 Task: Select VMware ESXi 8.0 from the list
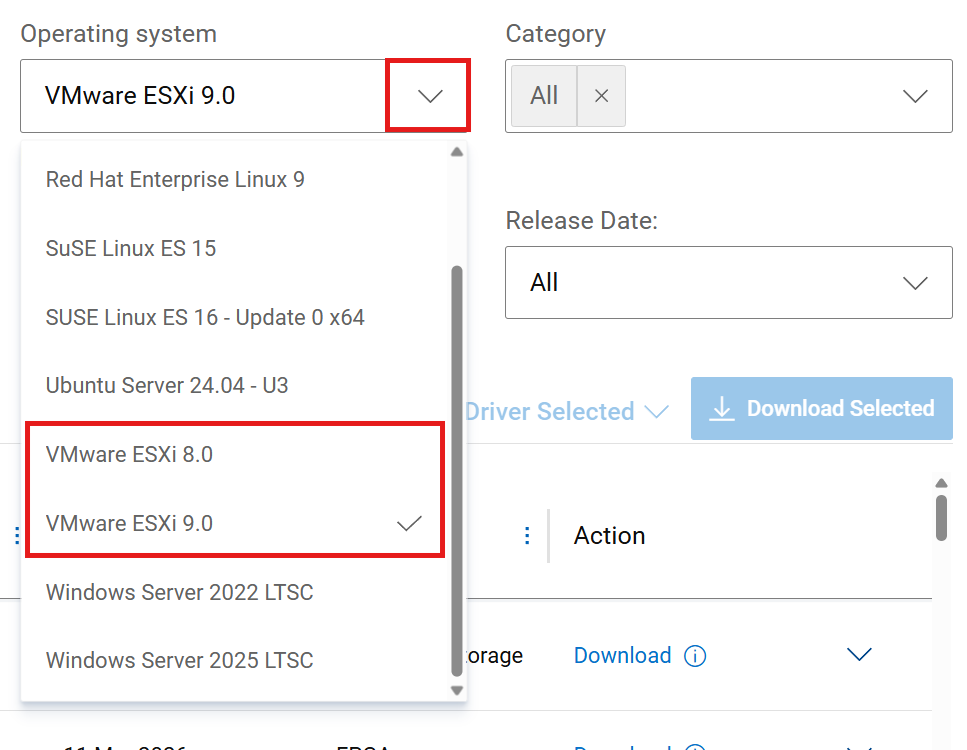pyautogui.click(x=128, y=453)
